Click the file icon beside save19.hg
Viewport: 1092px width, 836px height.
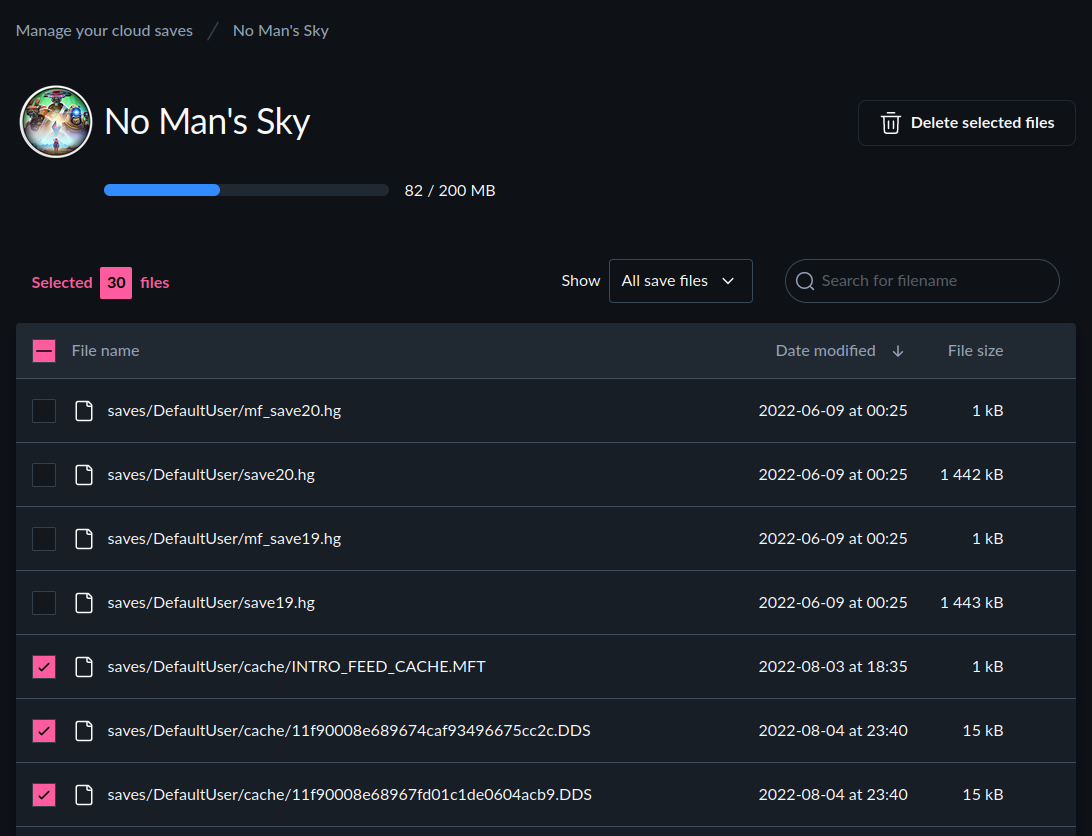84,602
